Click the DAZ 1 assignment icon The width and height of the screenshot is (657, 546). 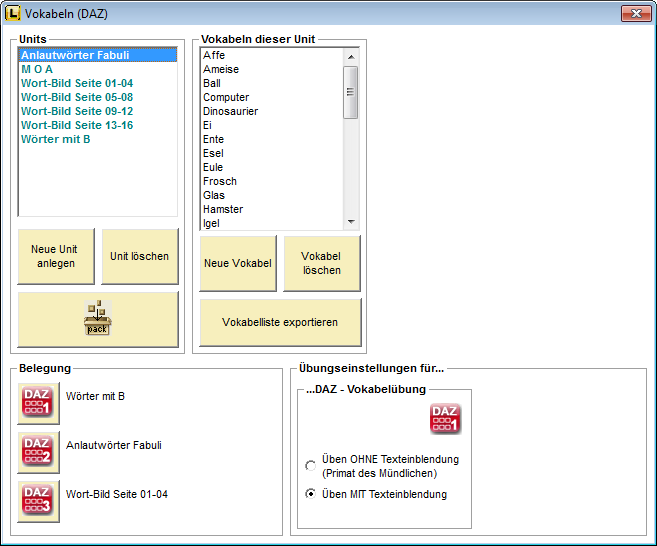click(38, 403)
